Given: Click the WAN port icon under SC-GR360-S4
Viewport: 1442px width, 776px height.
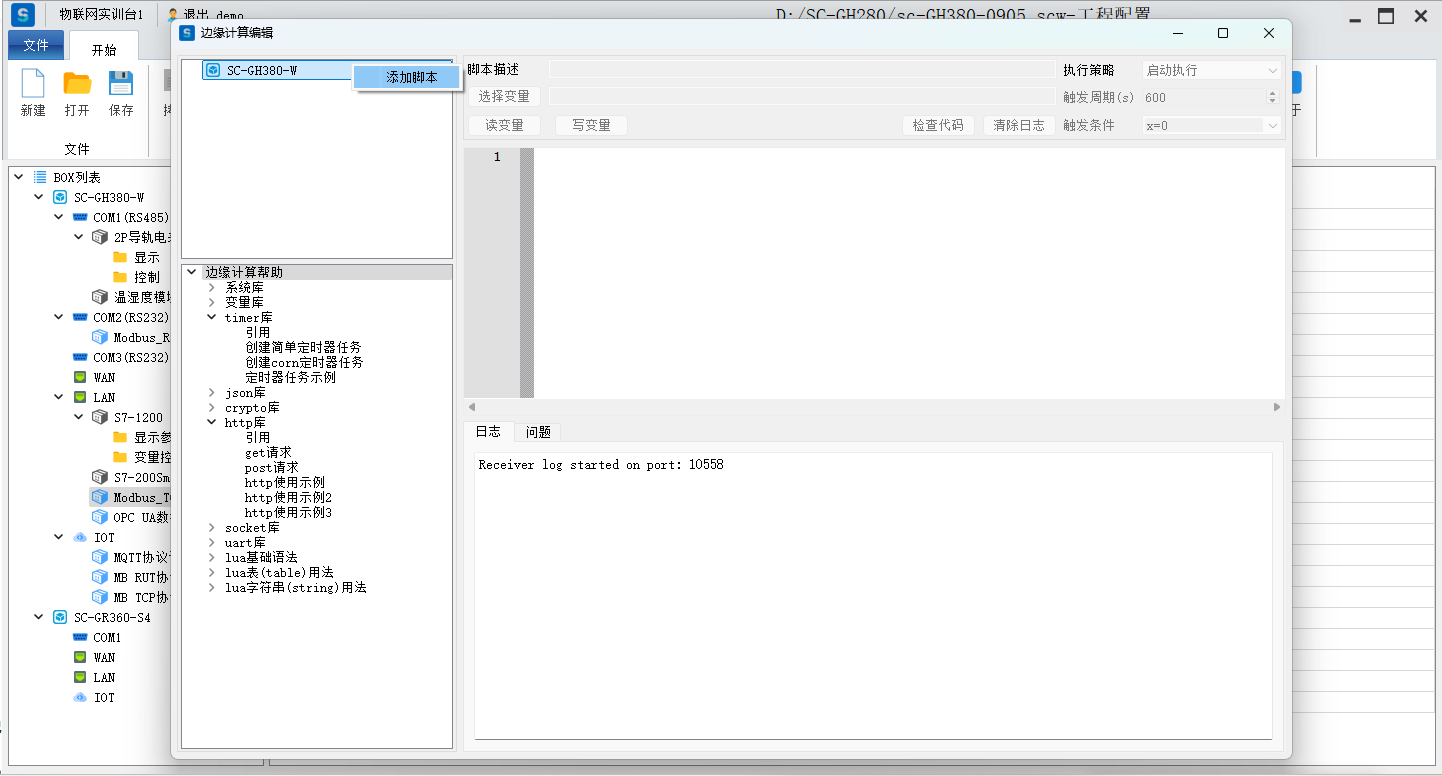Looking at the screenshot, I should click(x=80, y=658).
